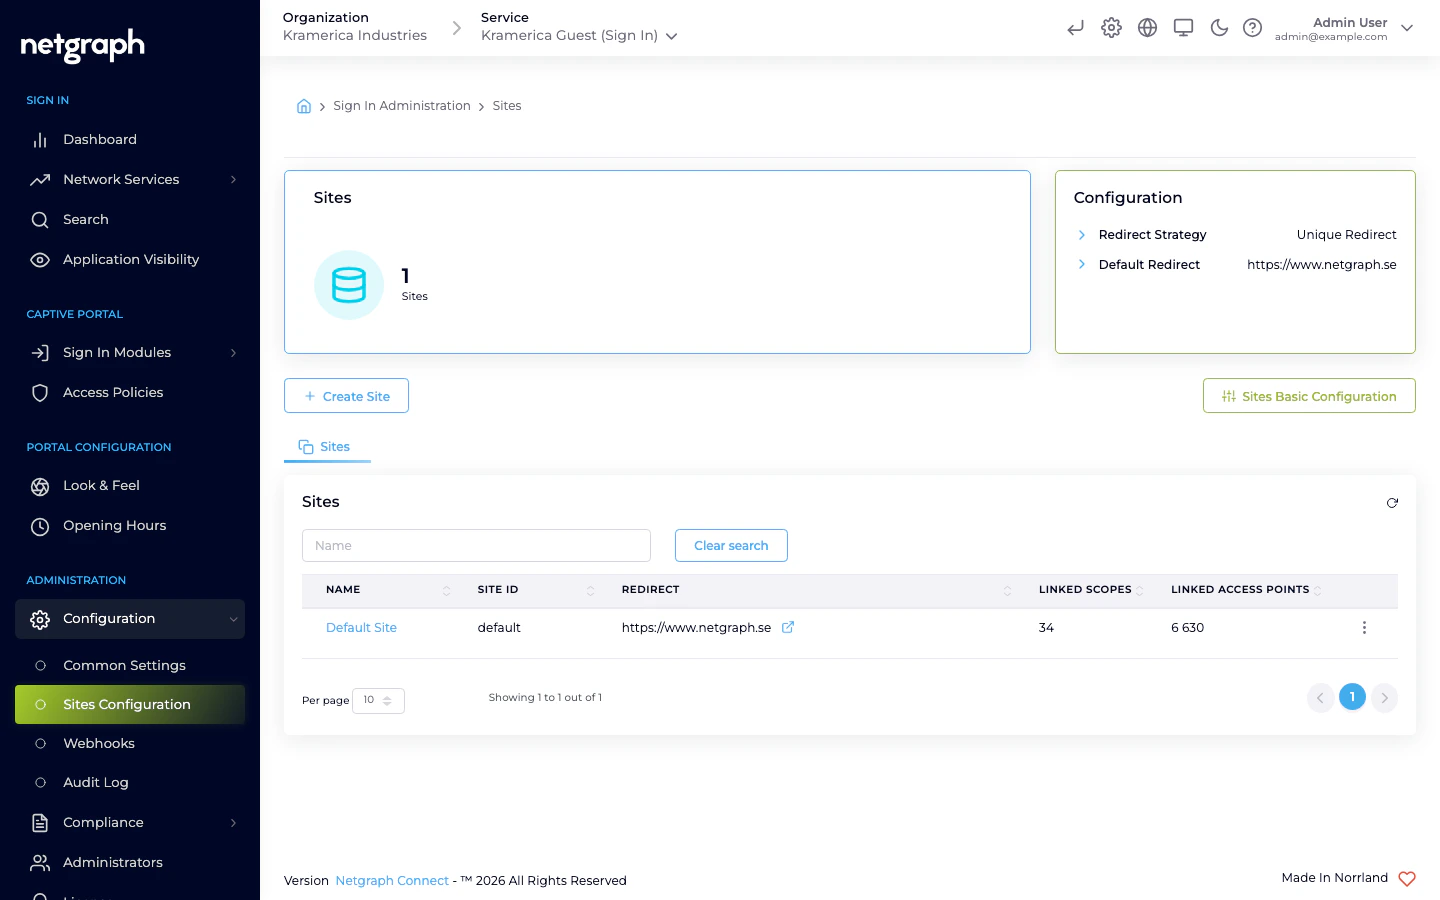Expand the Network Services menu
The image size is (1440, 900).
click(120, 179)
